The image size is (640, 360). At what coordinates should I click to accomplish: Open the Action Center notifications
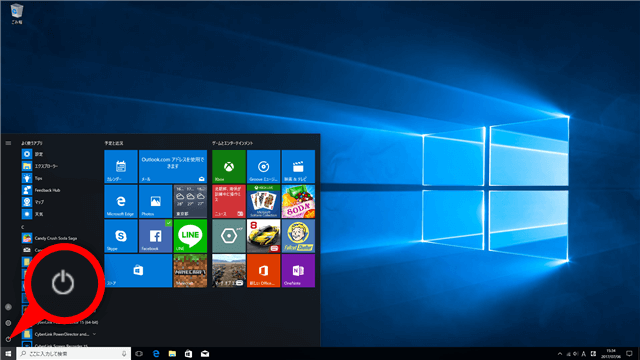(x=629, y=353)
